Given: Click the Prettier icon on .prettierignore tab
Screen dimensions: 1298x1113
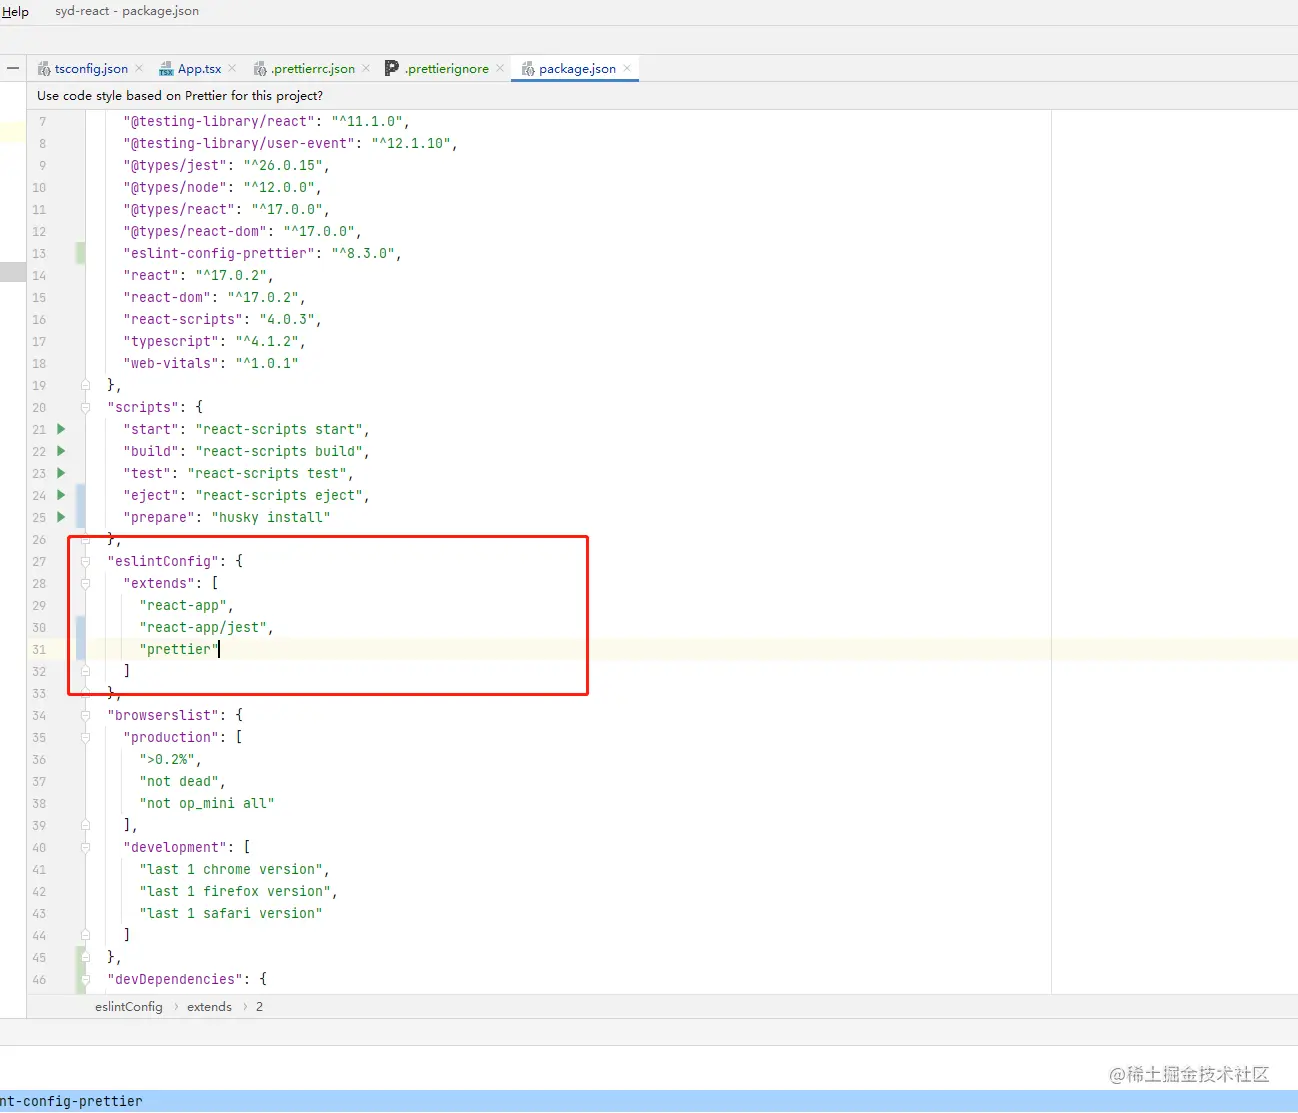Looking at the screenshot, I should point(392,68).
